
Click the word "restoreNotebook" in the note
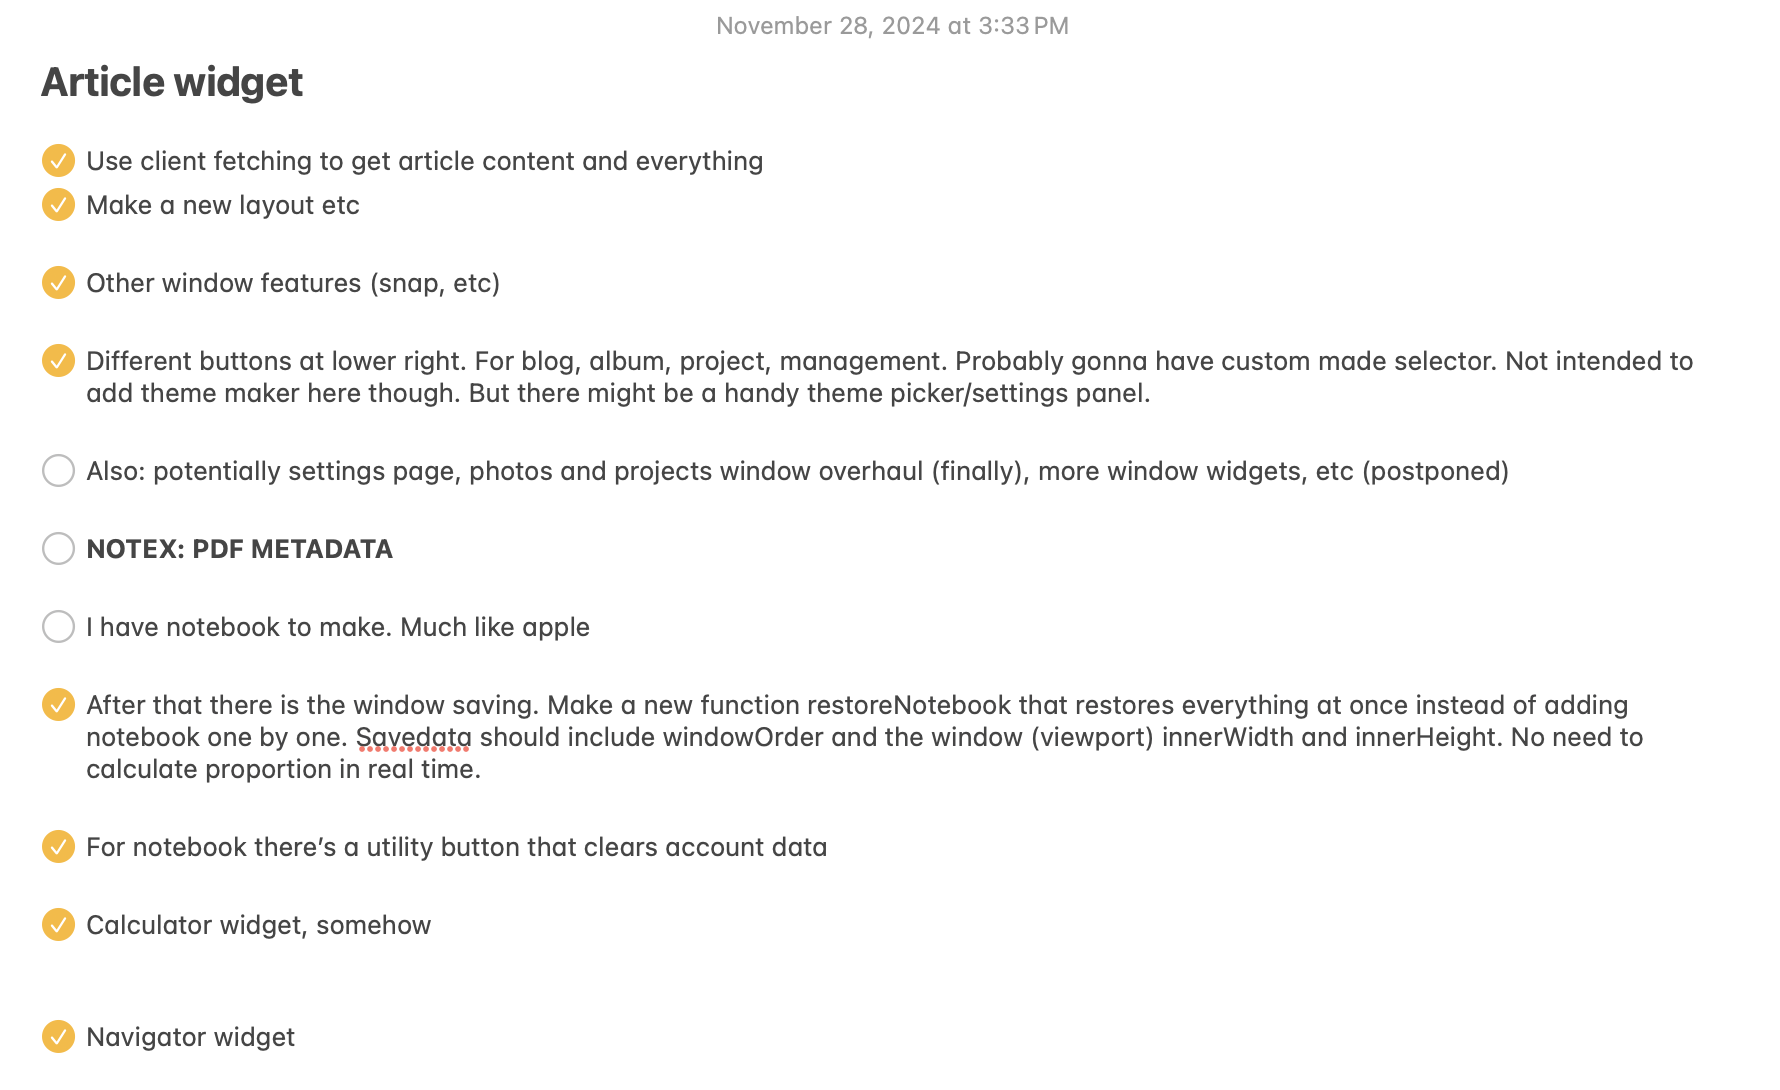pyautogui.click(x=908, y=704)
